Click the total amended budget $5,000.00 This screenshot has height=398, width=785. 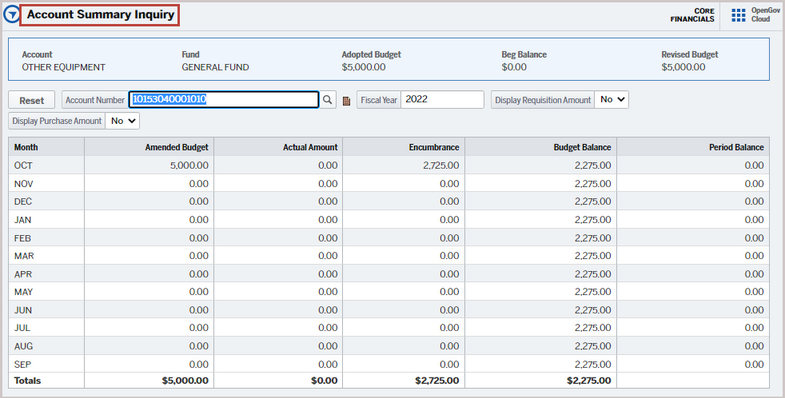(x=185, y=380)
